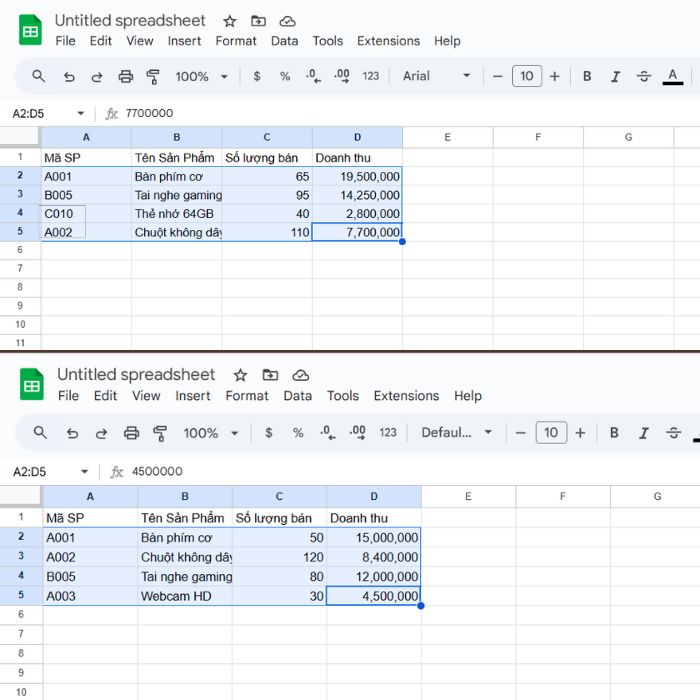Open more number formats 123 in top spreadsheet
The height and width of the screenshot is (700, 700).
tap(371, 76)
